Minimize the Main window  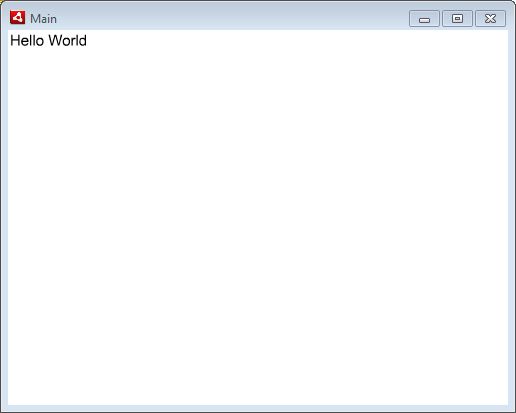tap(424, 19)
